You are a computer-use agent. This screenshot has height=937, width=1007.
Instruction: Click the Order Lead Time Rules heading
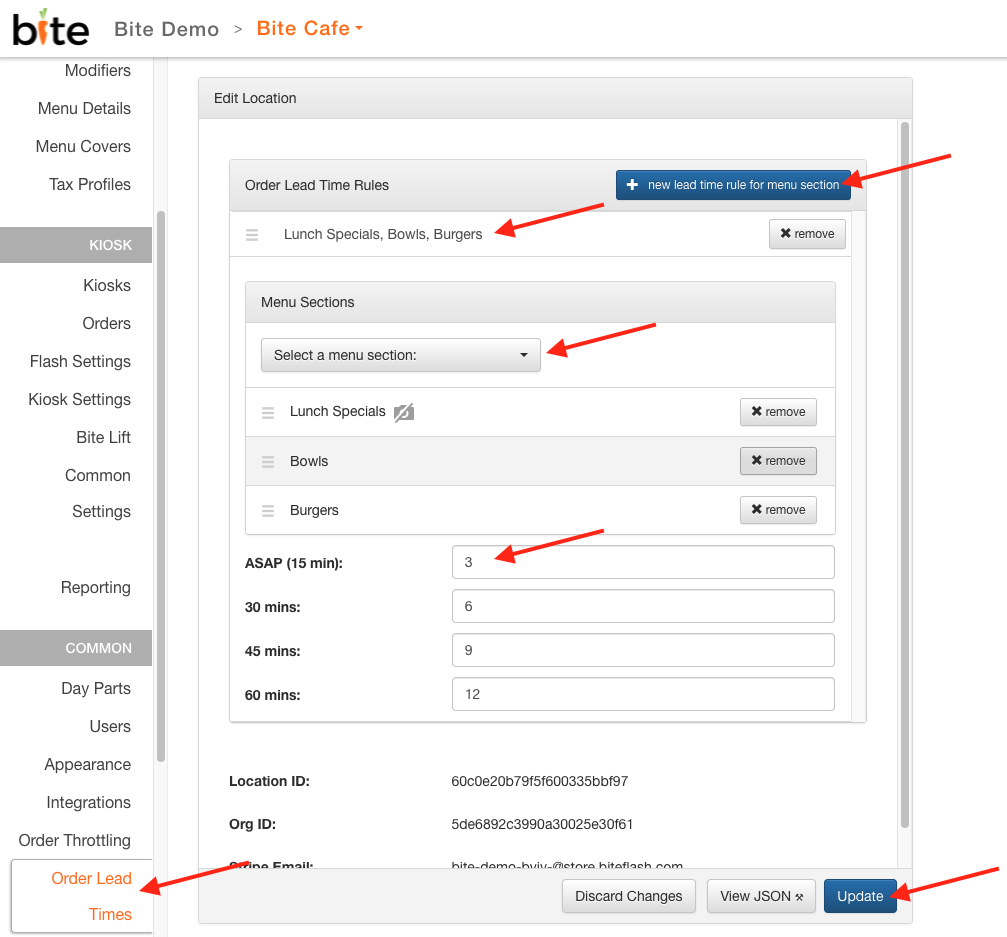317,185
